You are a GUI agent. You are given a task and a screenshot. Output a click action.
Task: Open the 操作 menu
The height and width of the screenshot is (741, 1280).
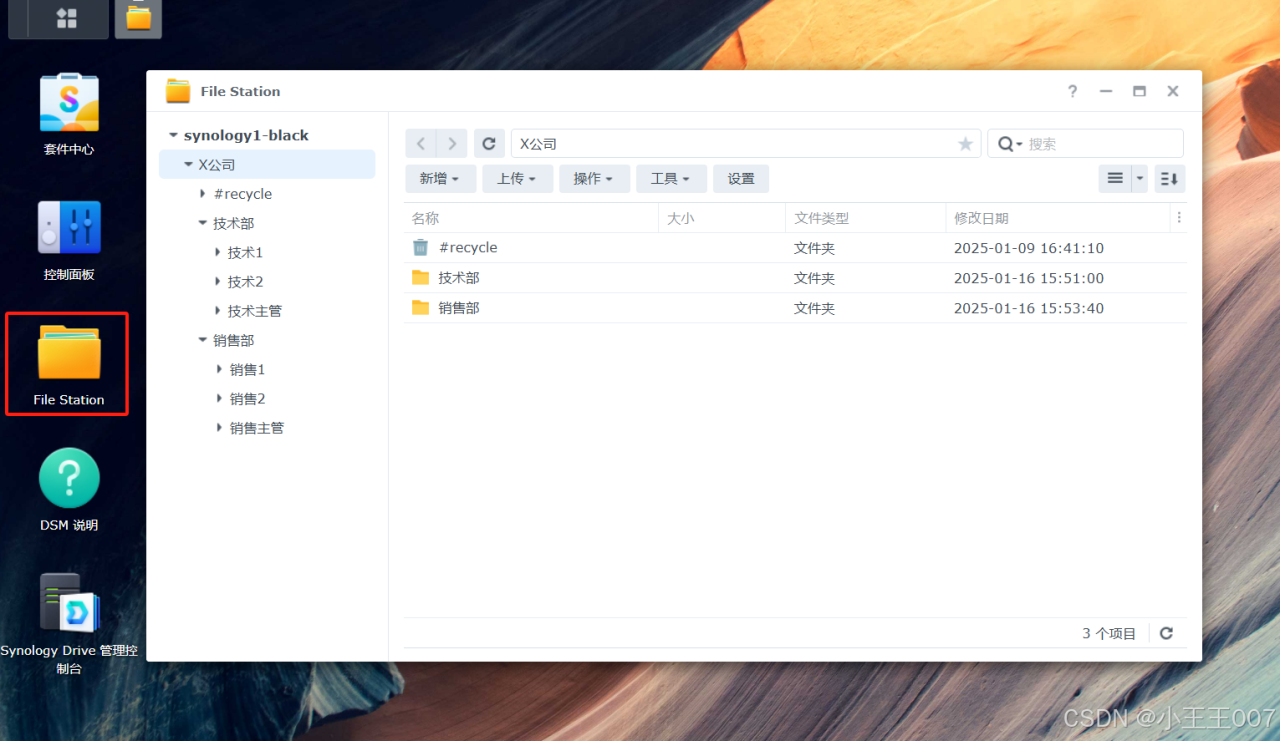tap(594, 178)
